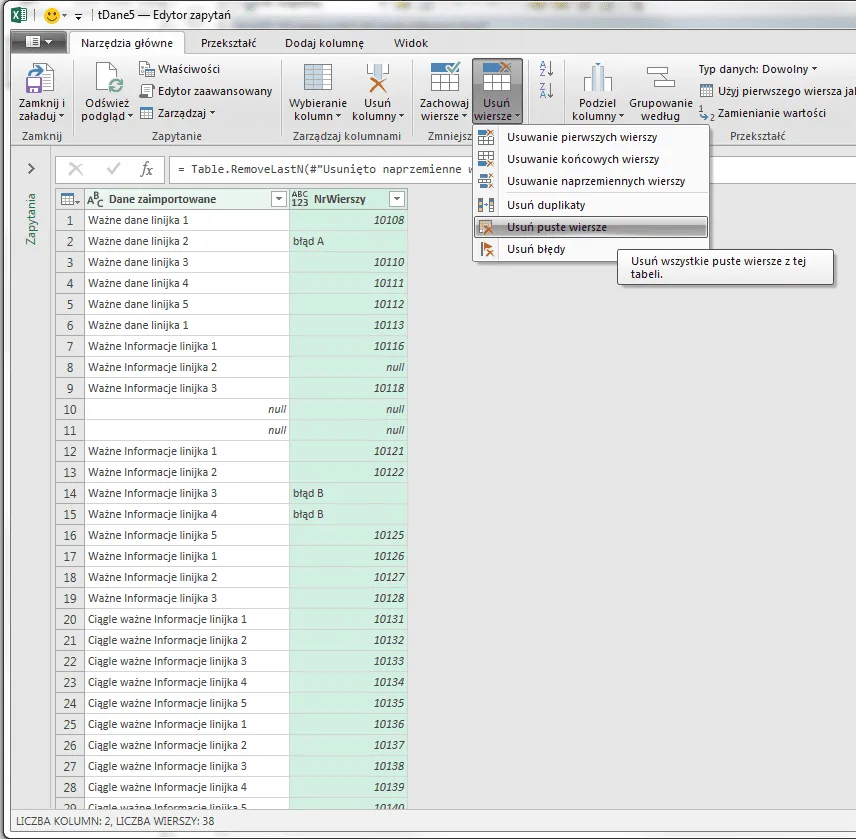Click the smiley feedback icon

click(x=51, y=15)
